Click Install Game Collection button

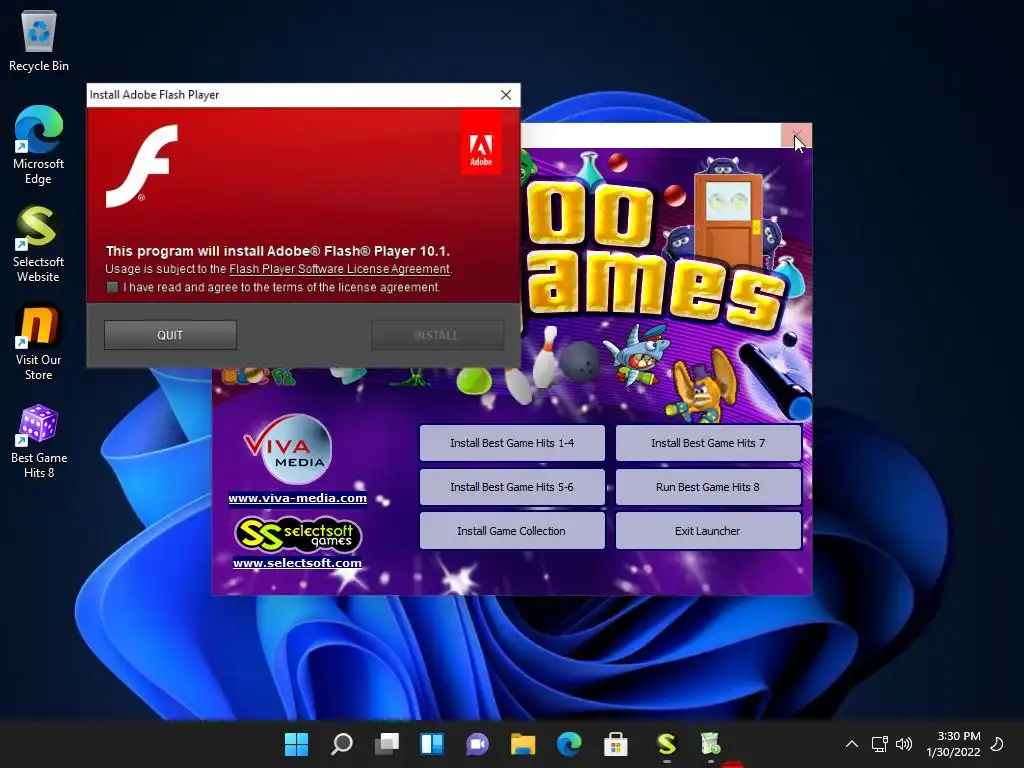(x=512, y=531)
